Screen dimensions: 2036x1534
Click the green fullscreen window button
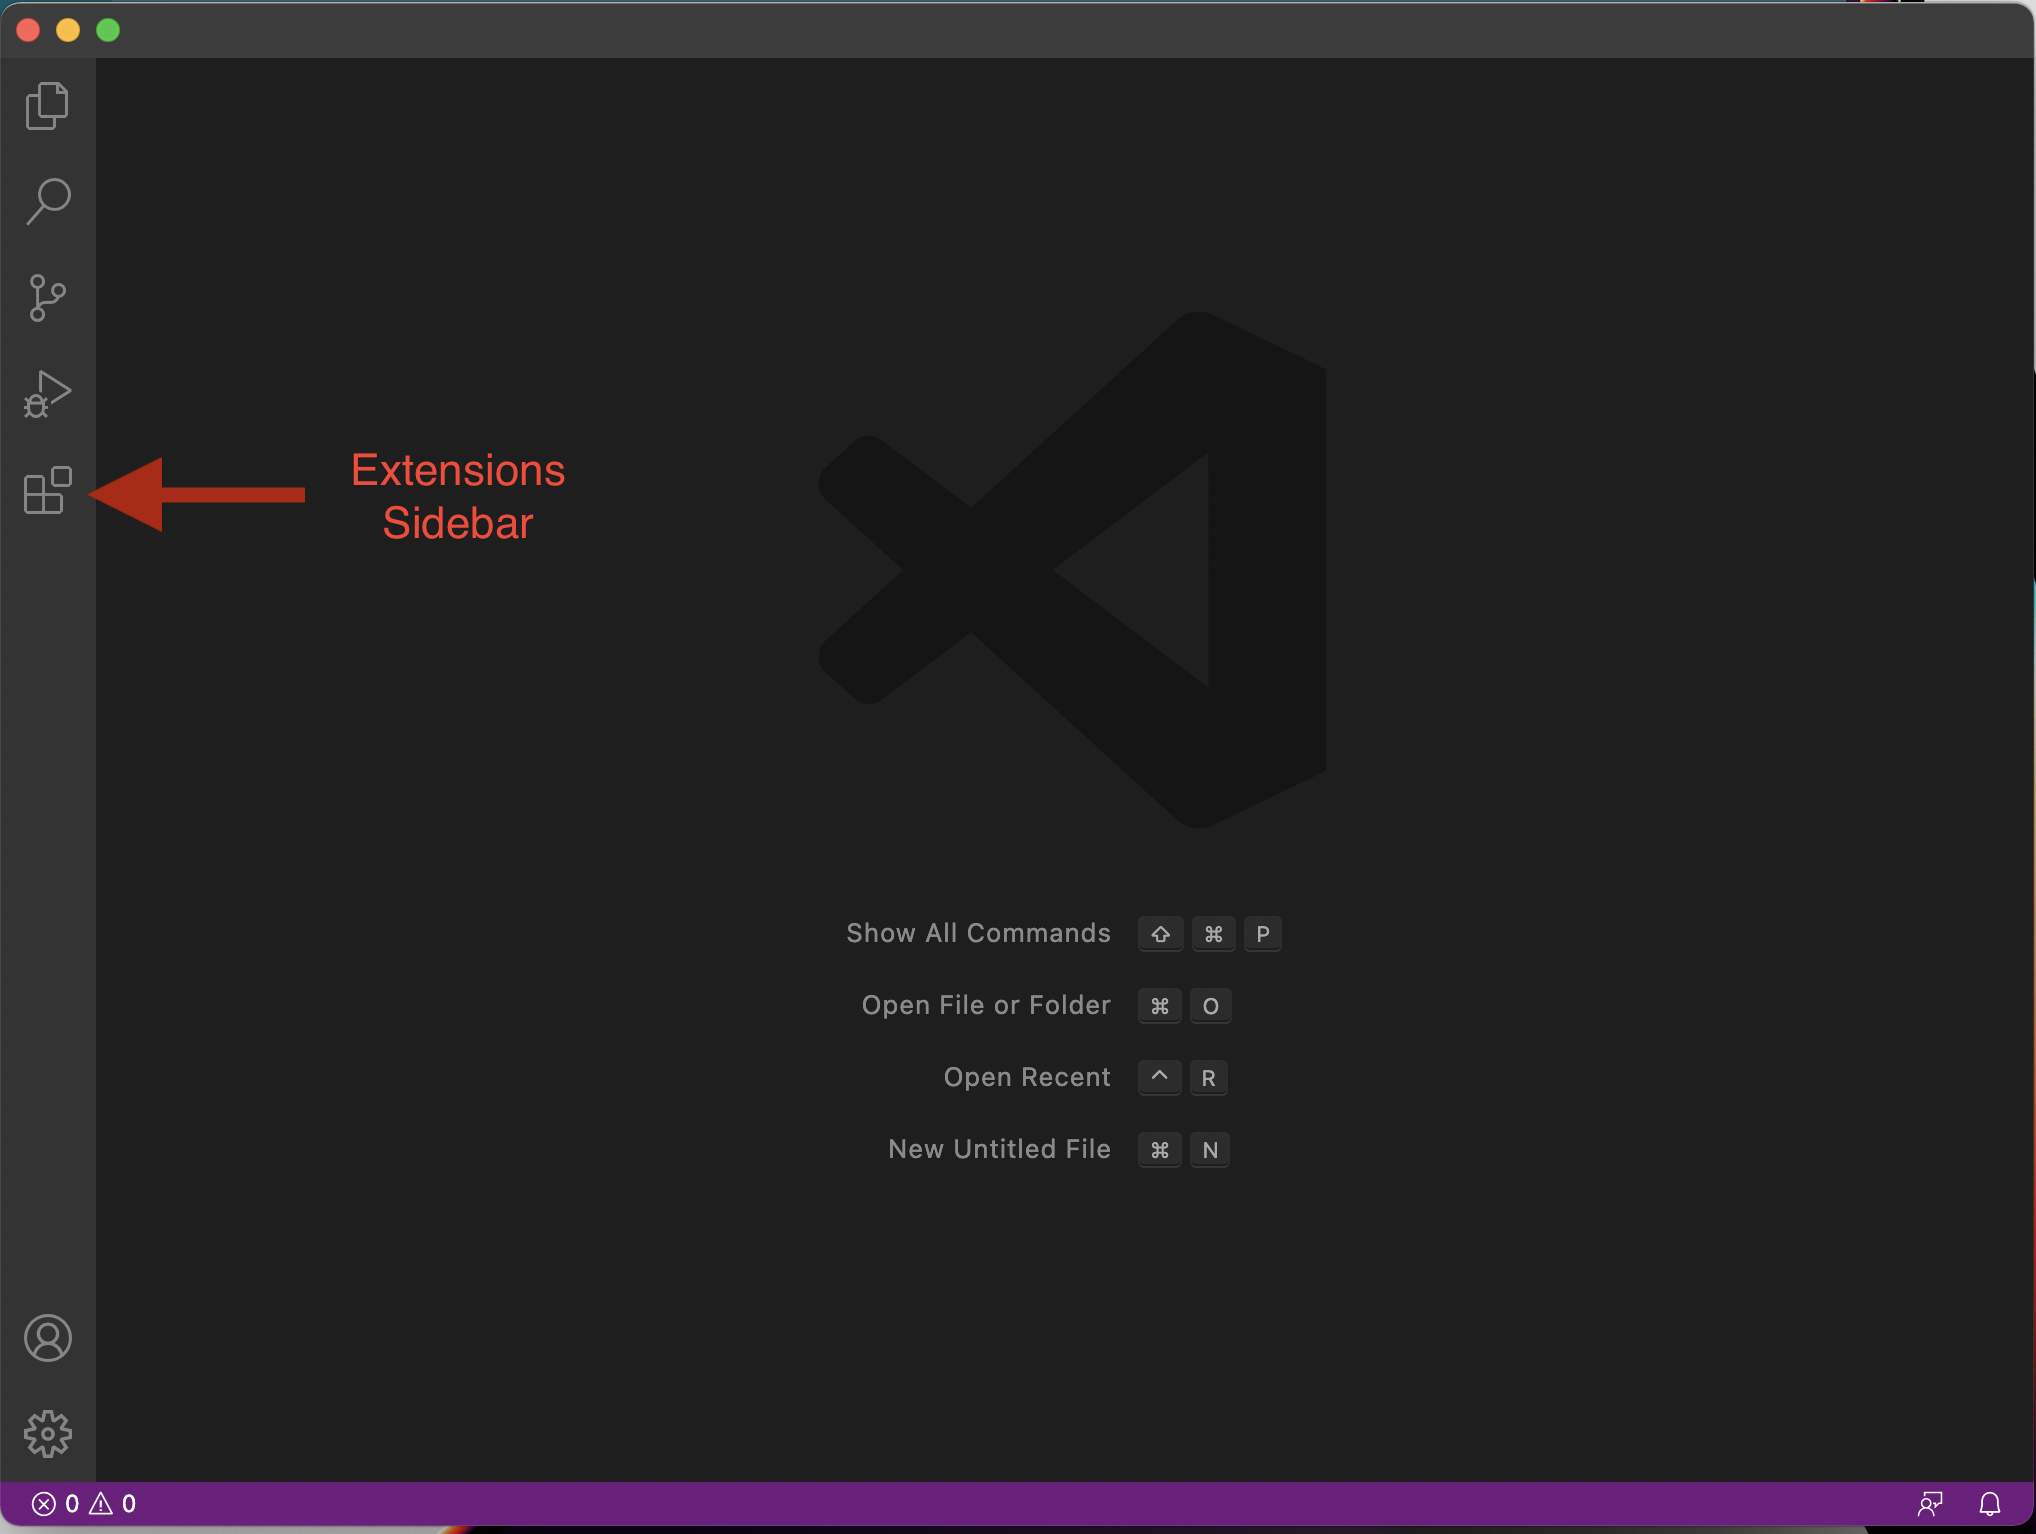[x=108, y=30]
